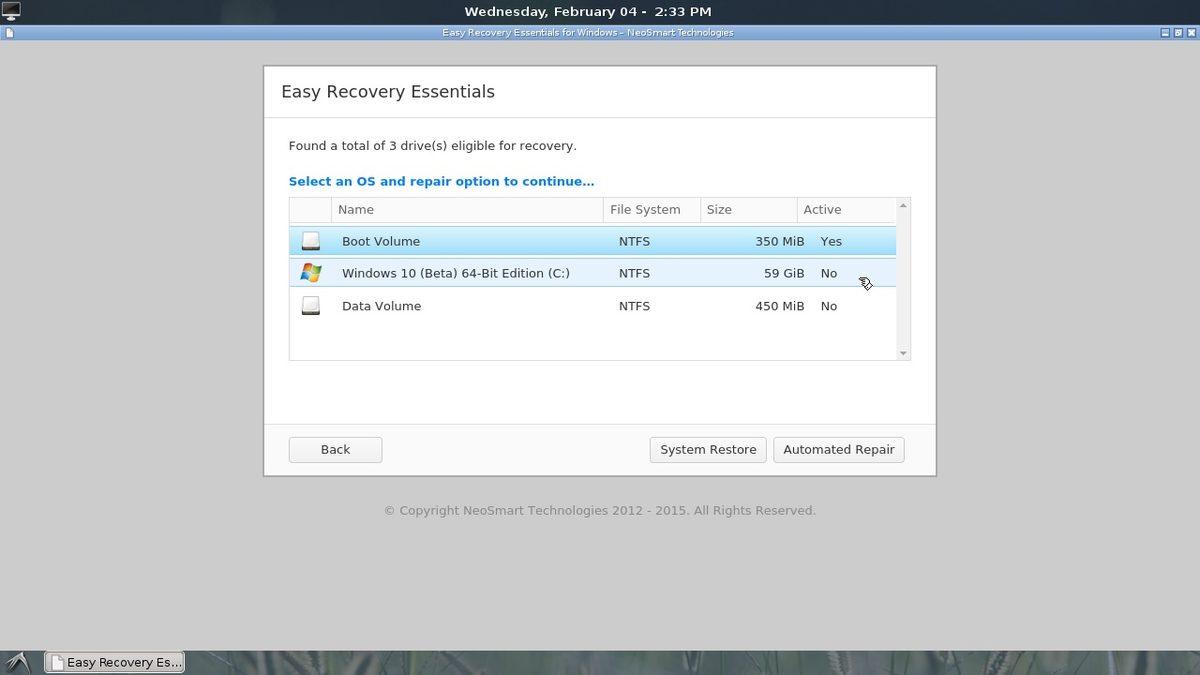The height and width of the screenshot is (675, 1200).
Task: Click the Boot Volume drive icon
Action: click(x=311, y=241)
